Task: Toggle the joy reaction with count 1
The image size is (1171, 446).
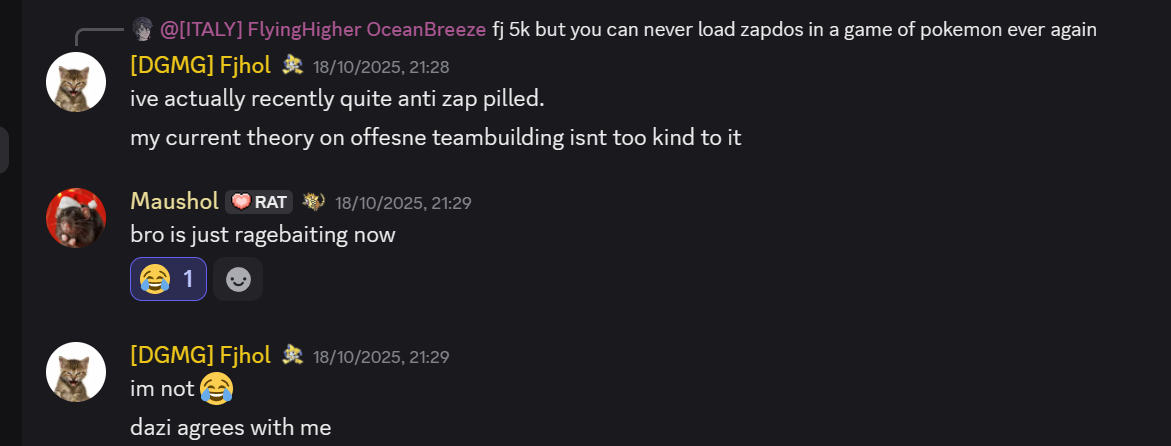Action: [168, 279]
